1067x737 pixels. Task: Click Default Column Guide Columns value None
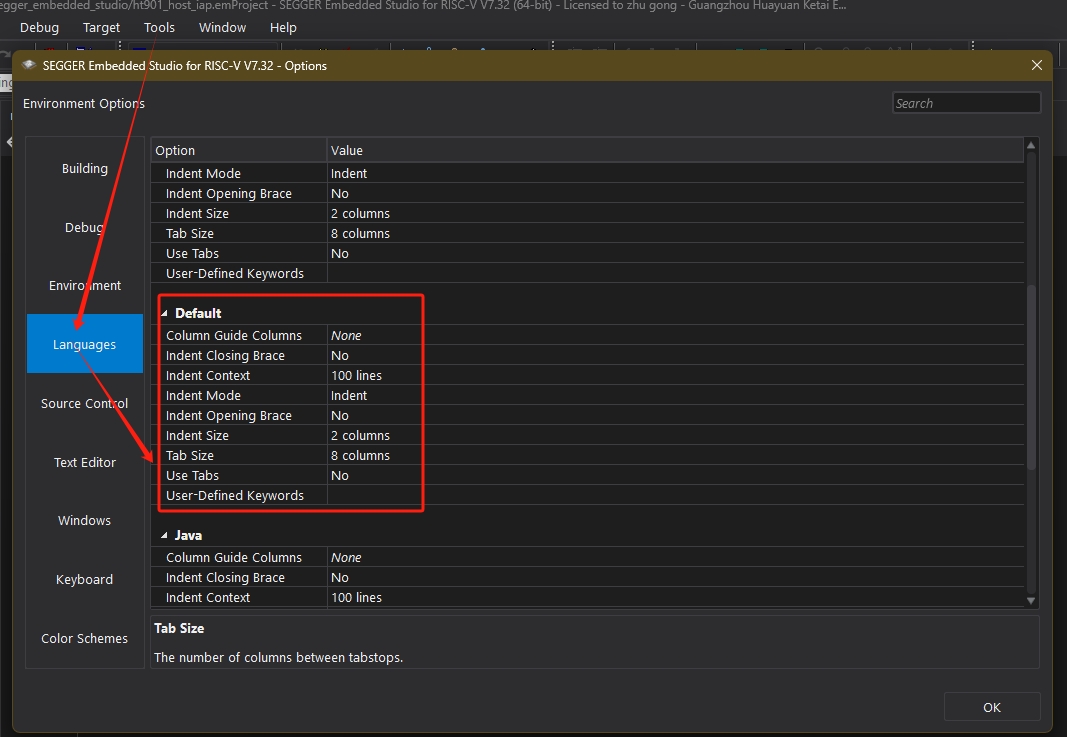[x=346, y=335]
